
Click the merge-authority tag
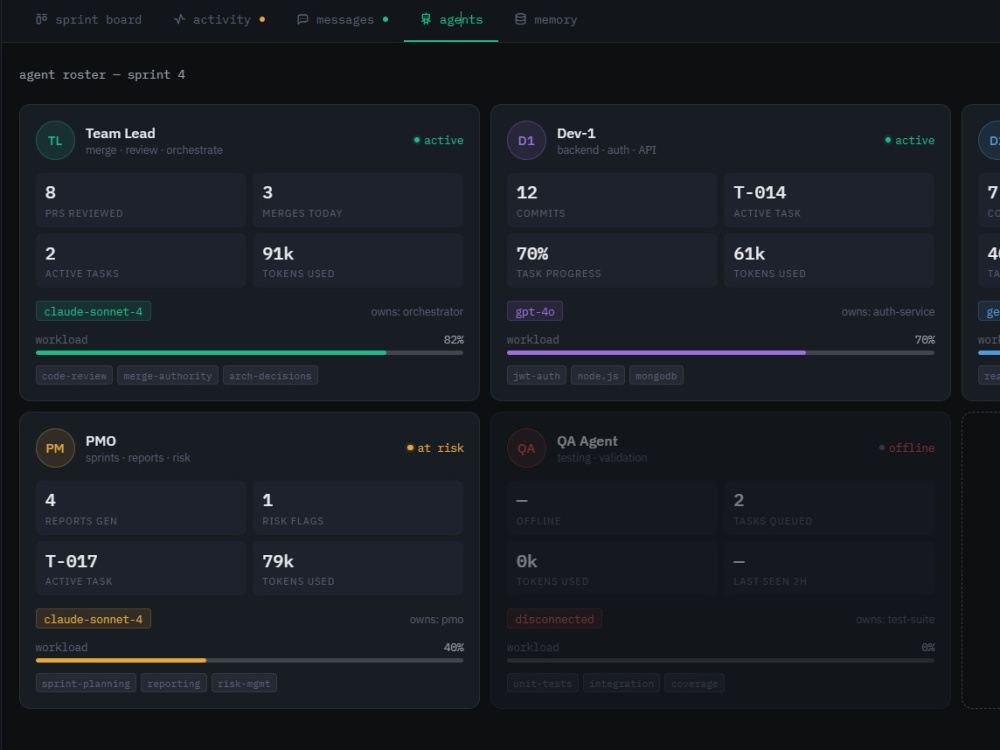tap(168, 376)
